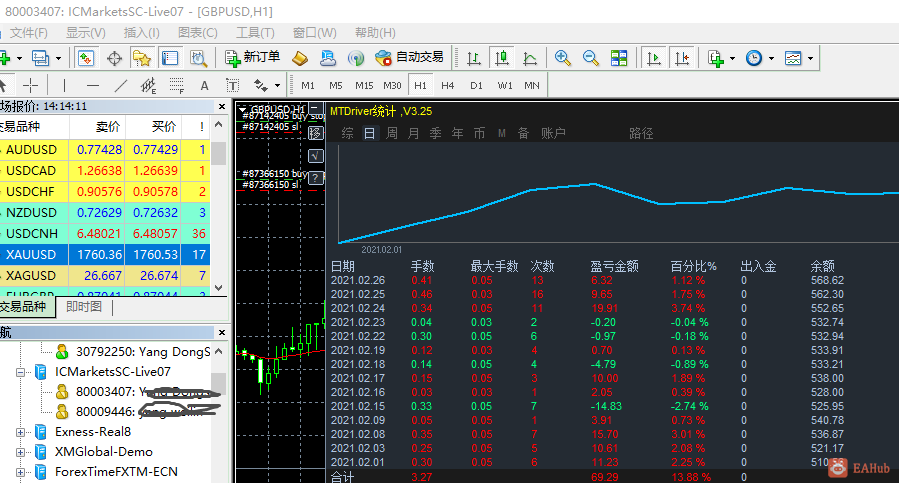Toggle the AutoTrading (自动交易) button
The image size is (899, 483).
[x=409, y=57]
